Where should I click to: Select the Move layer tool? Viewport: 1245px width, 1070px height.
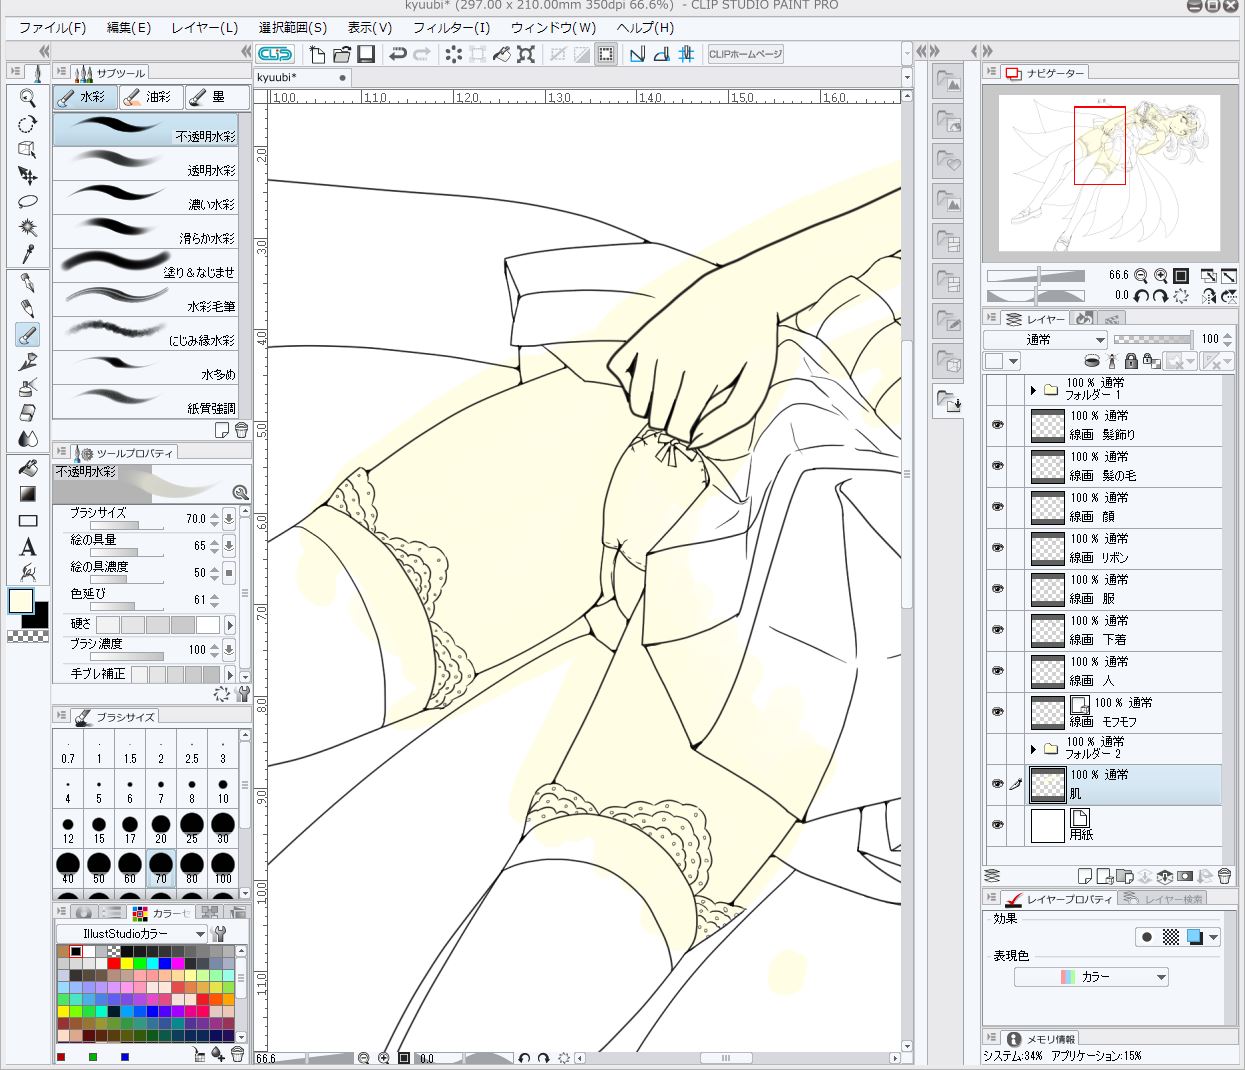28,176
